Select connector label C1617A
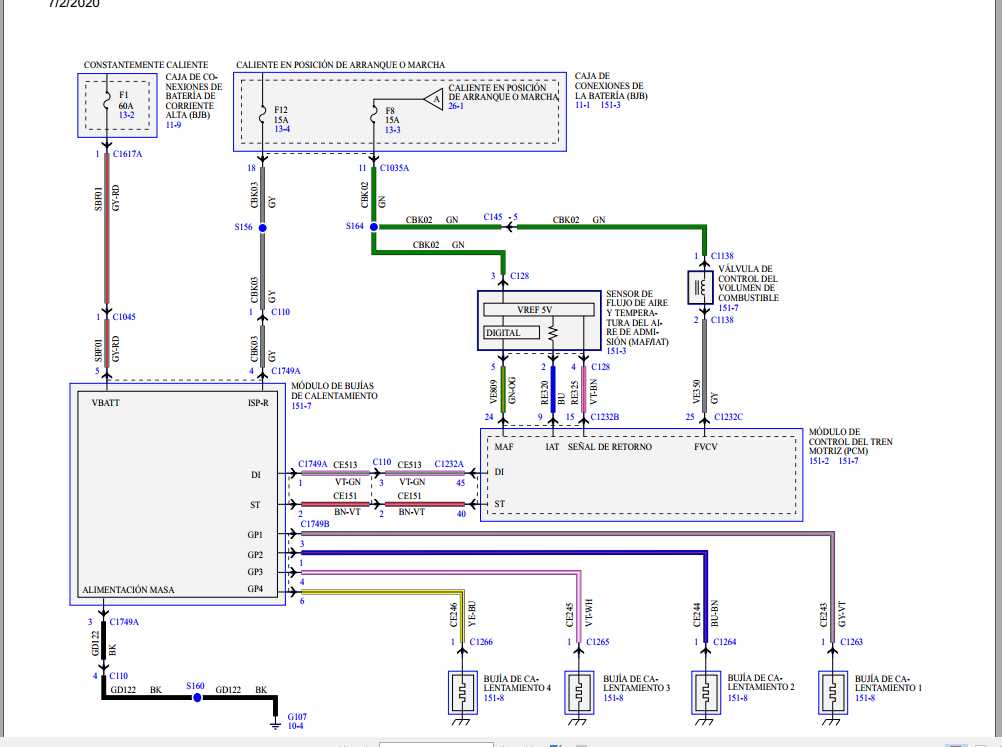Viewport: 1002px width, 747px height. pyautogui.click(x=127, y=154)
